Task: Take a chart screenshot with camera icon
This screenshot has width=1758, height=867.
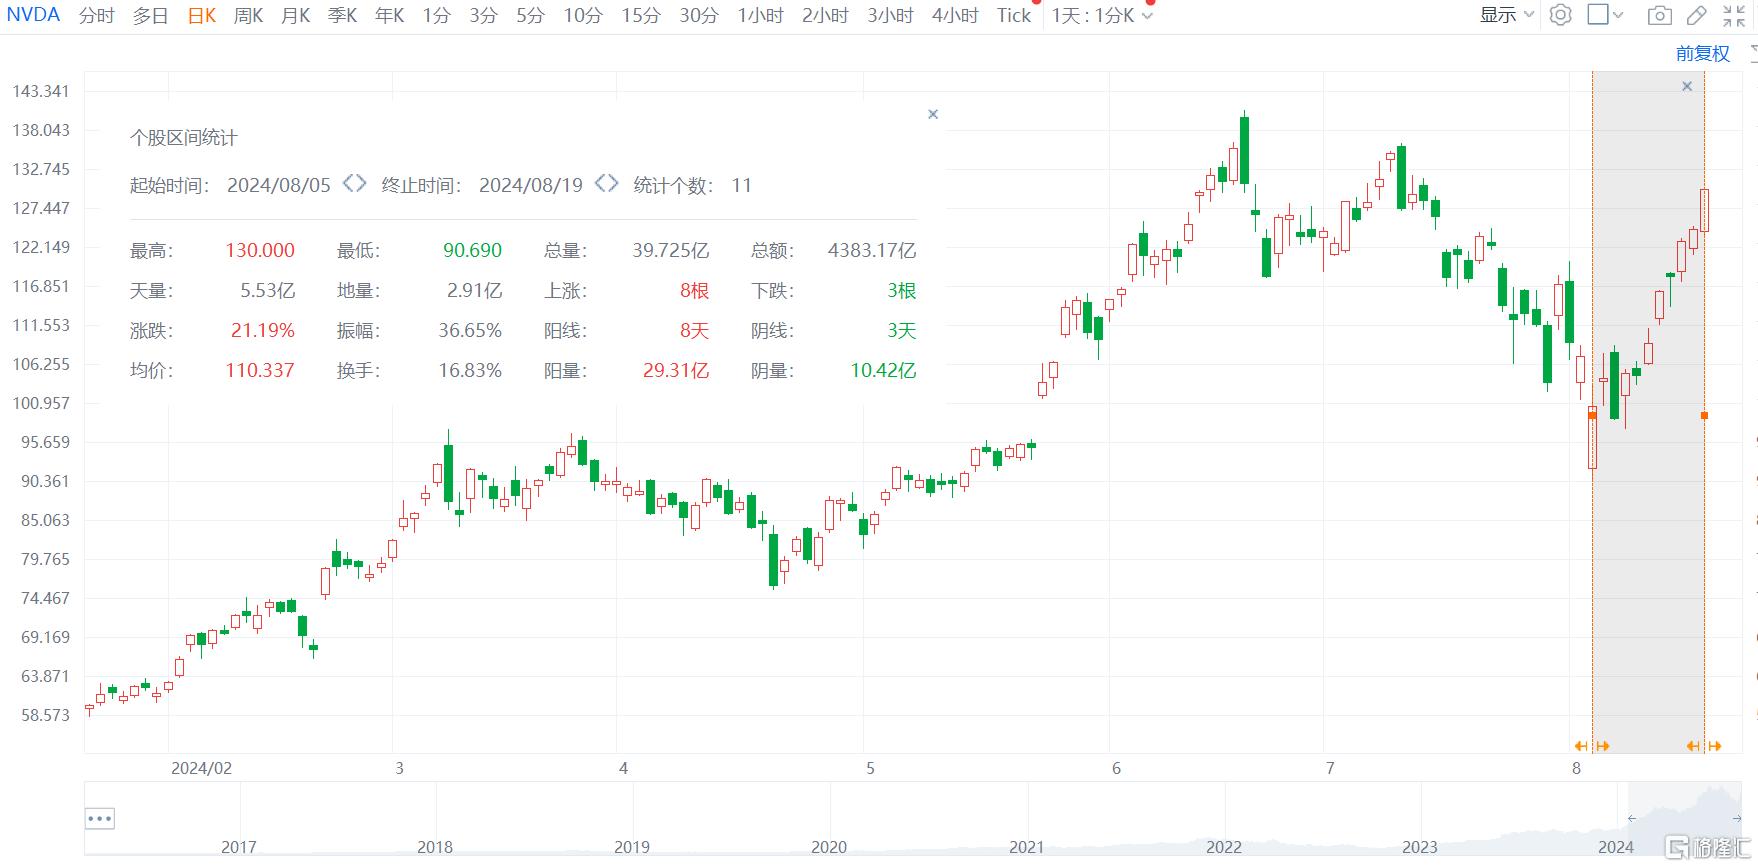Action: tap(1659, 15)
